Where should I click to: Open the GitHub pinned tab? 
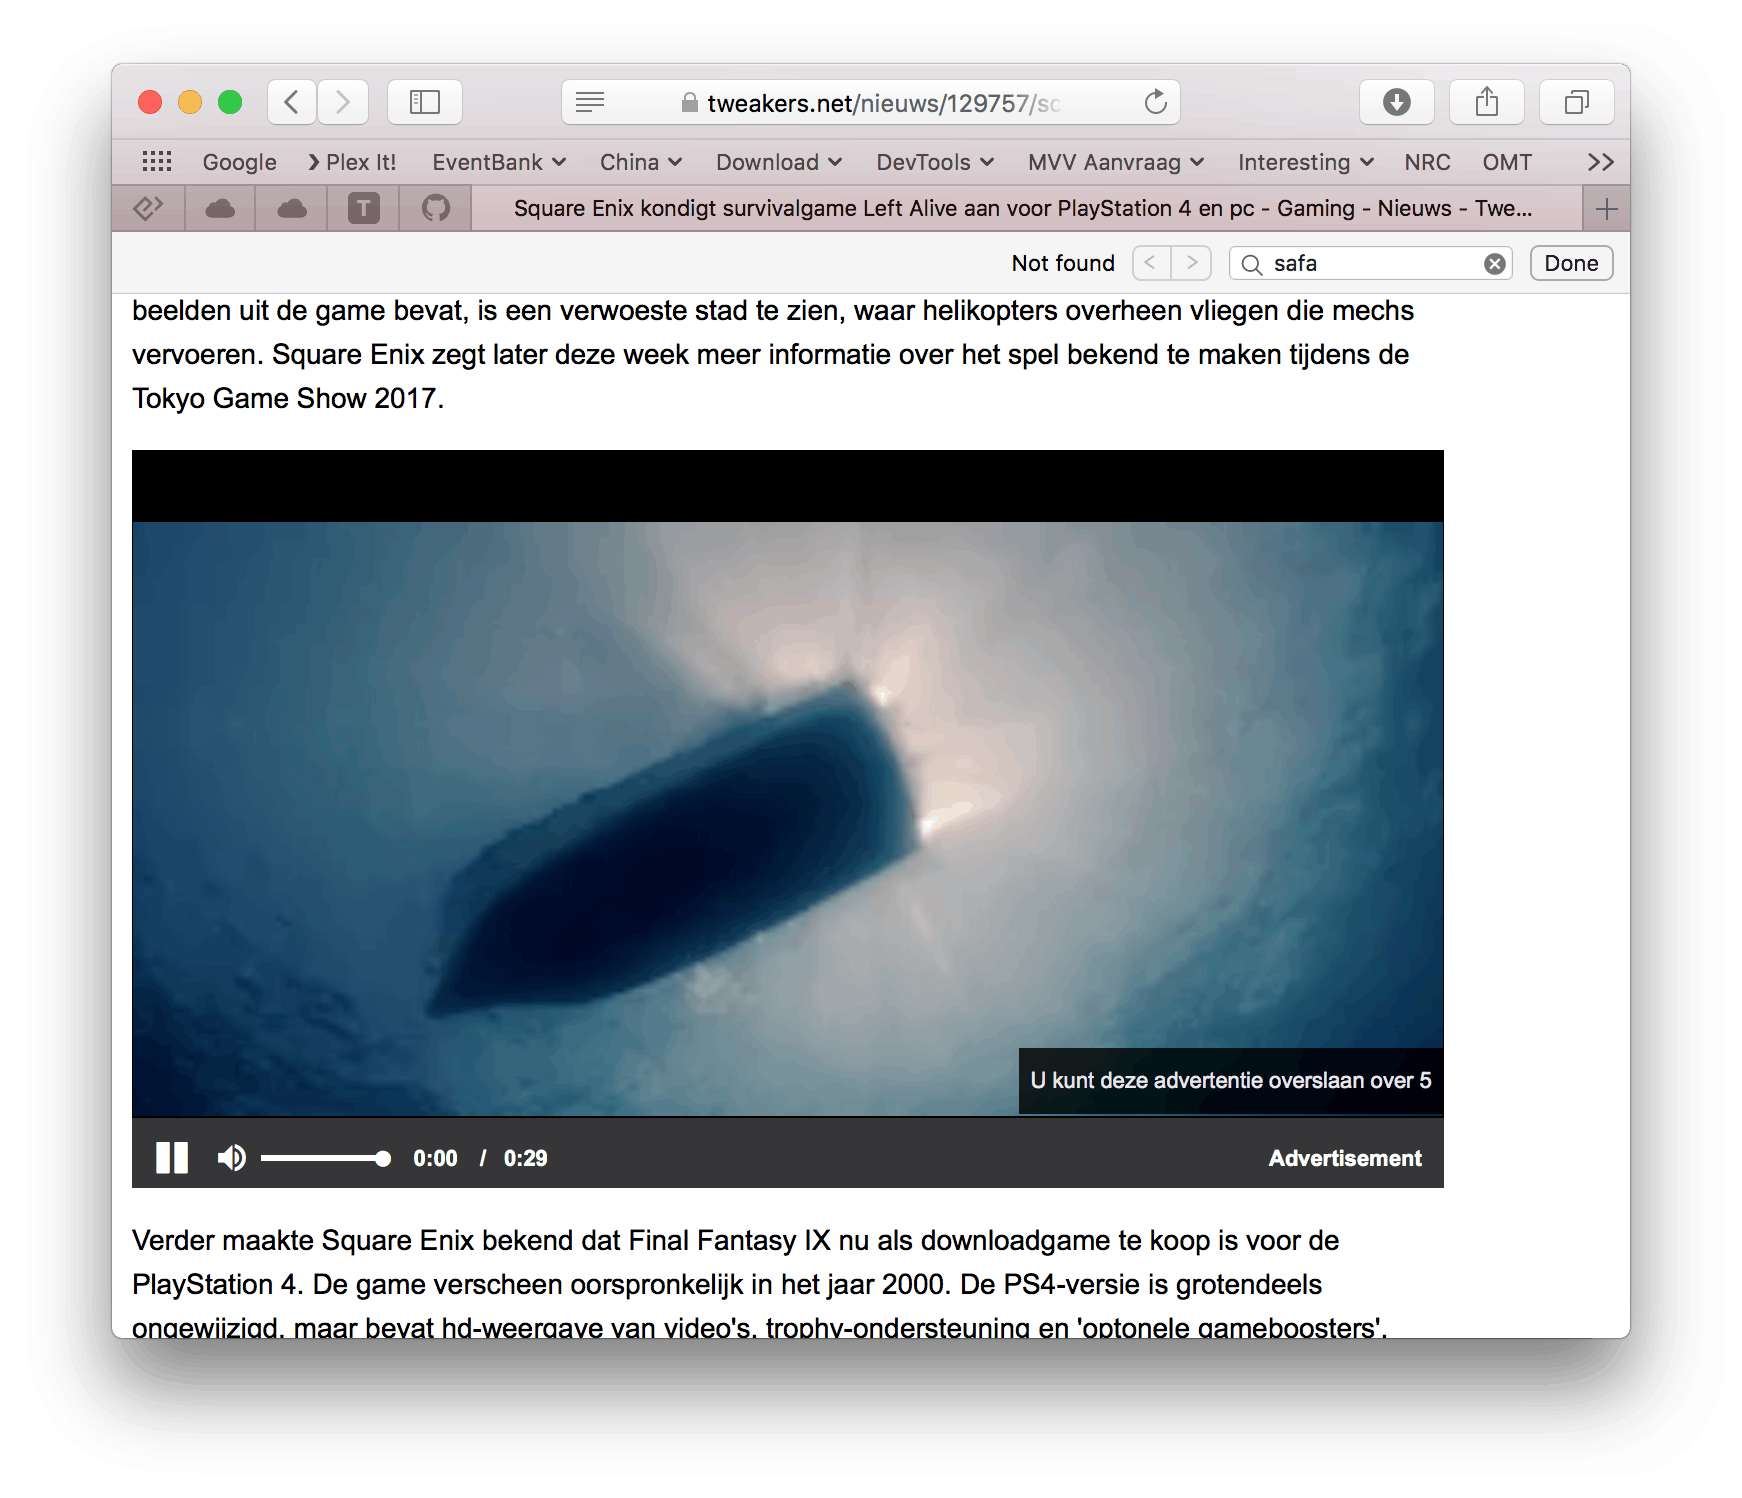[436, 208]
